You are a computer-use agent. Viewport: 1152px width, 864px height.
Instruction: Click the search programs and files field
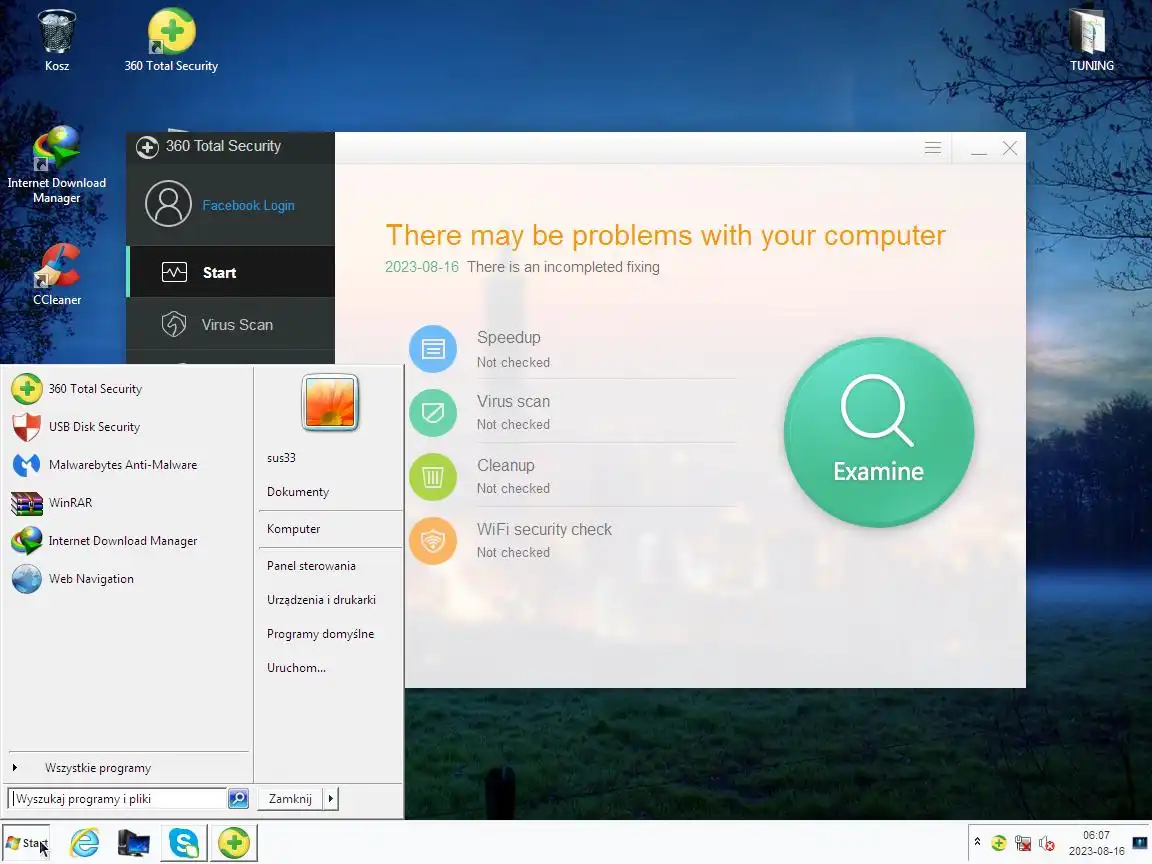point(117,799)
